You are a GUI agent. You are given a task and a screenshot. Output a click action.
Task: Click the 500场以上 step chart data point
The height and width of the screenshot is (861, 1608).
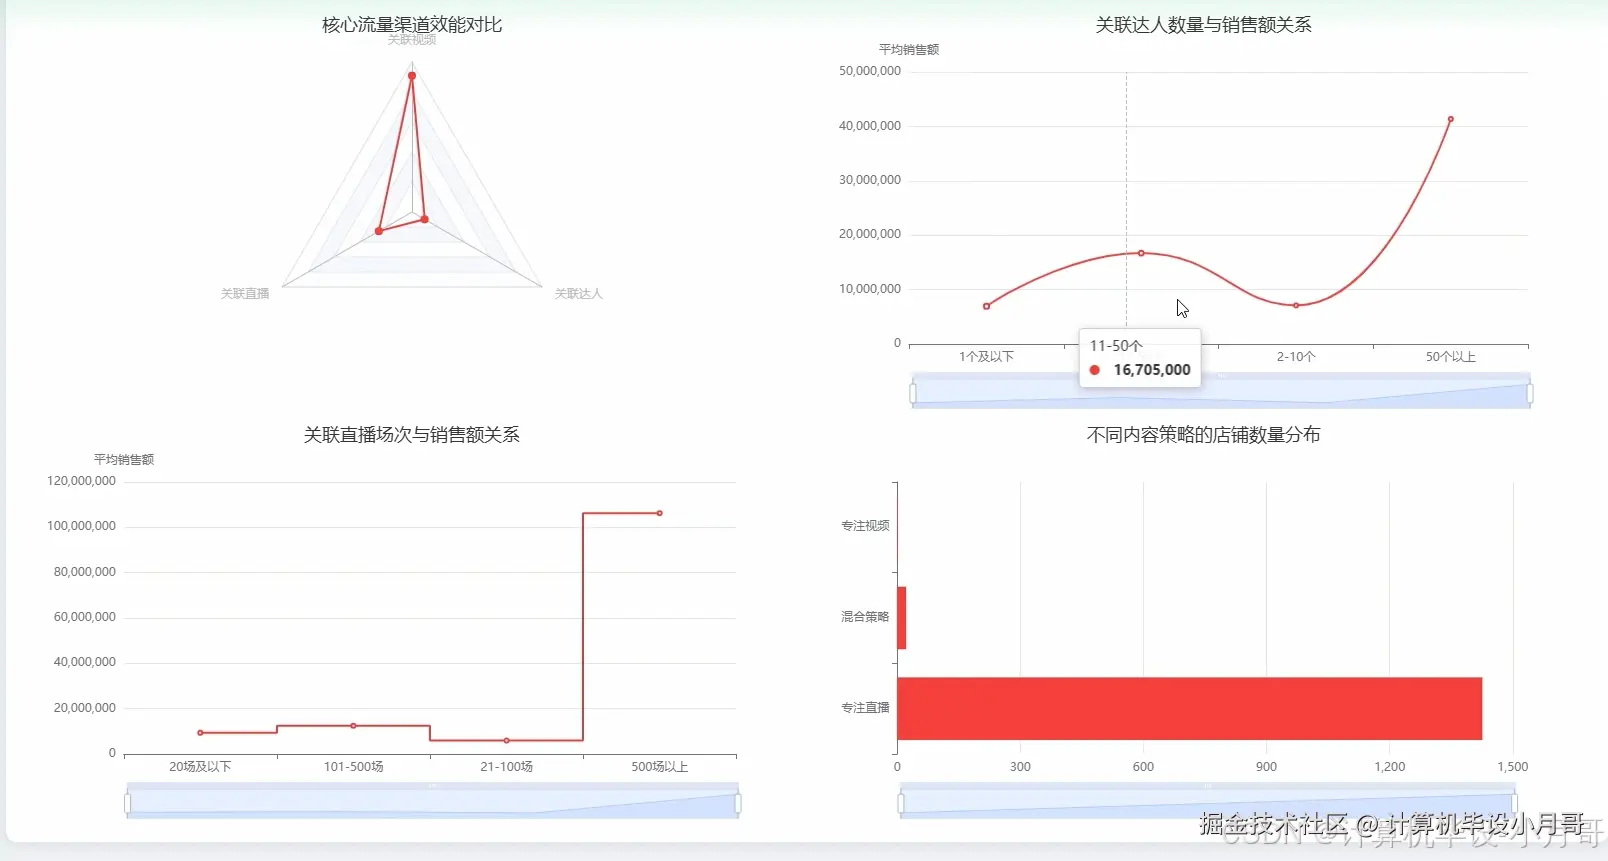(x=660, y=513)
